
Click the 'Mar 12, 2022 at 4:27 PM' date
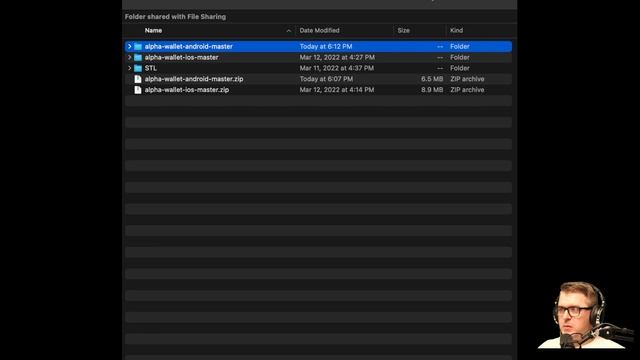pos(337,58)
